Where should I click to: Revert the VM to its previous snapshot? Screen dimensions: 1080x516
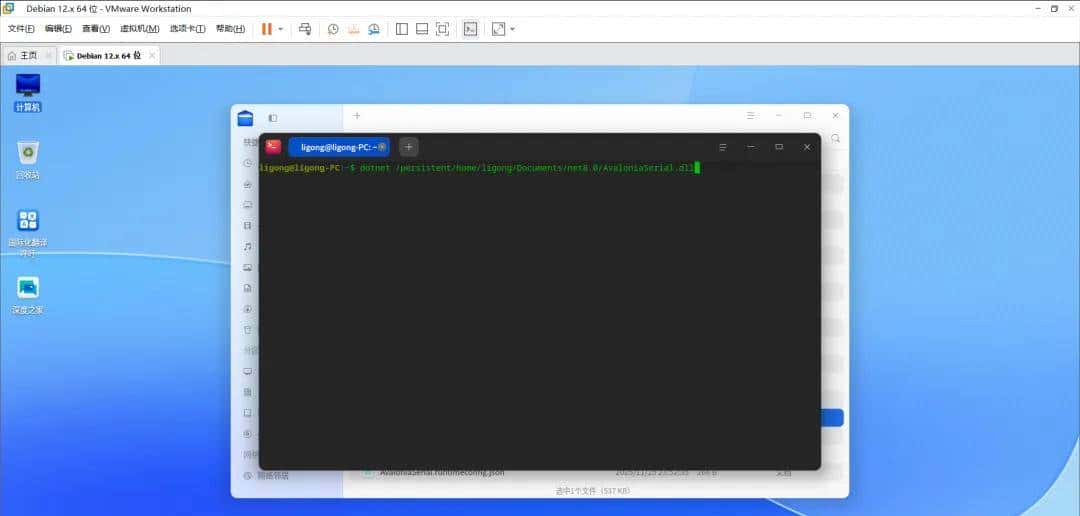pos(353,29)
